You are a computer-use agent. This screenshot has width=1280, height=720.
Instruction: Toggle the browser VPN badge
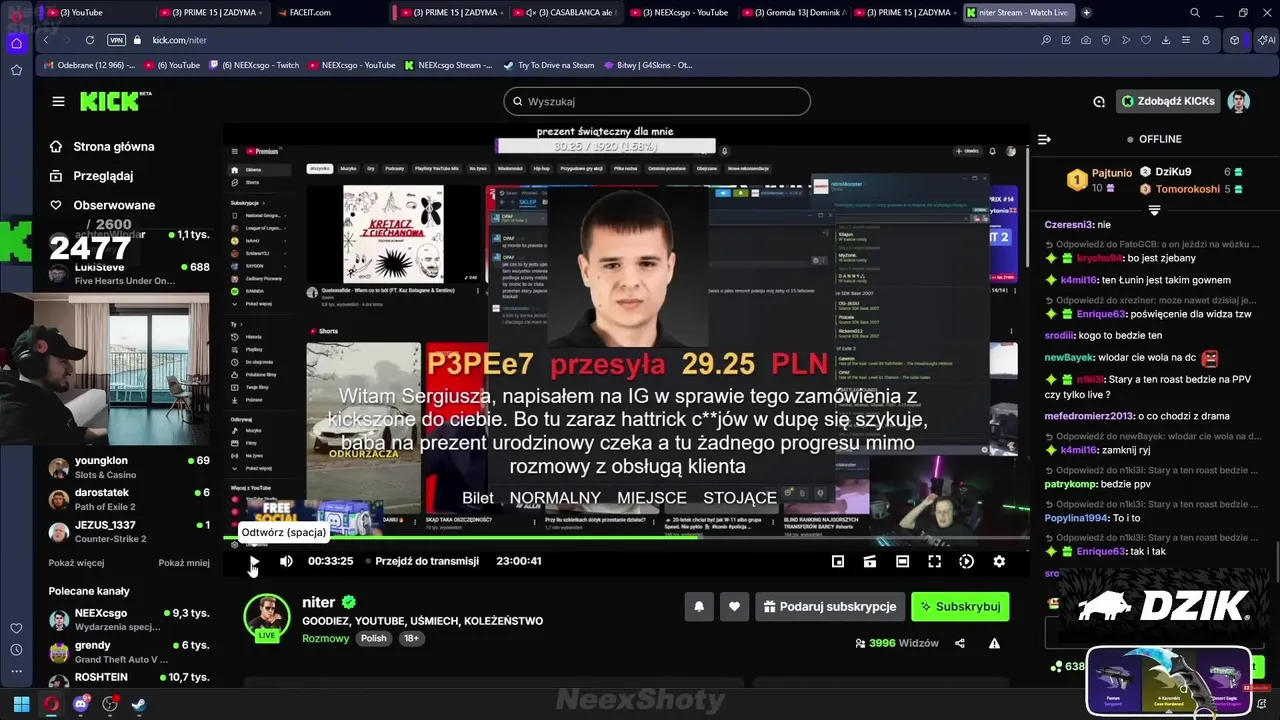116,40
